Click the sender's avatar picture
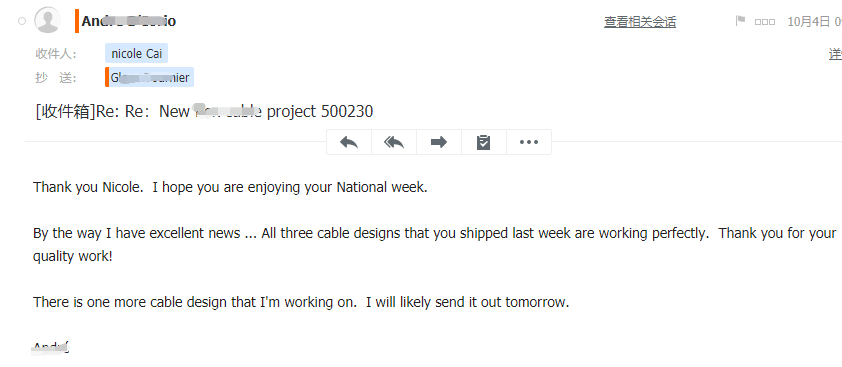The height and width of the screenshot is (367, 842). [47, 20]
